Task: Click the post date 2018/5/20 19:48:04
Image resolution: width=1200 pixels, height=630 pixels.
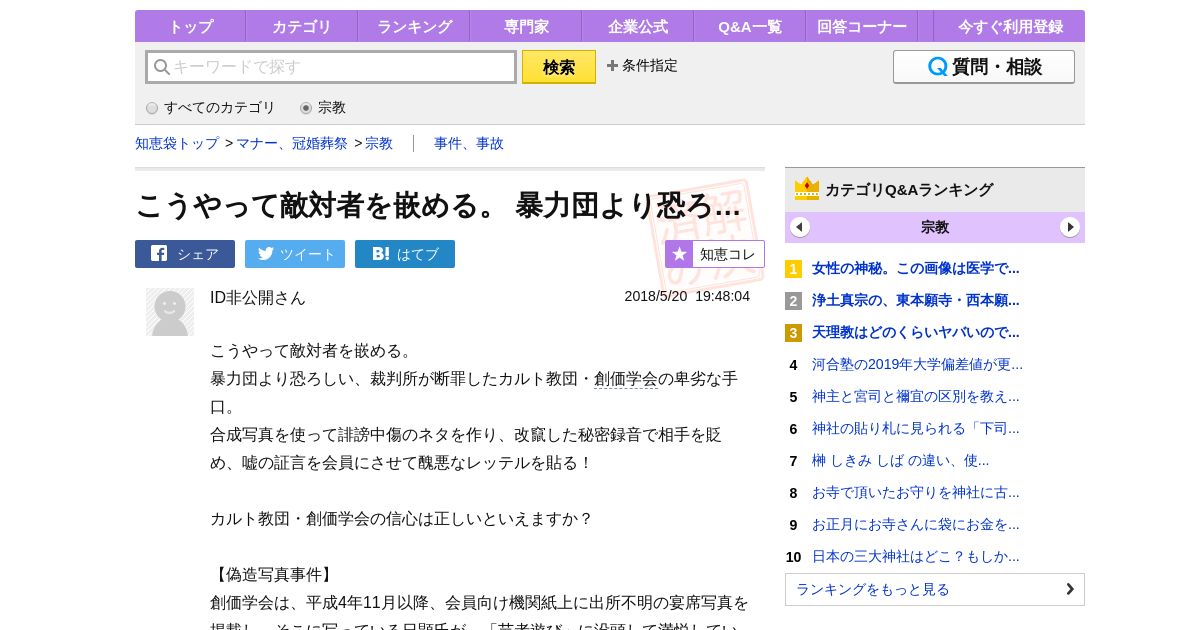Action: [x=687, y=296]
